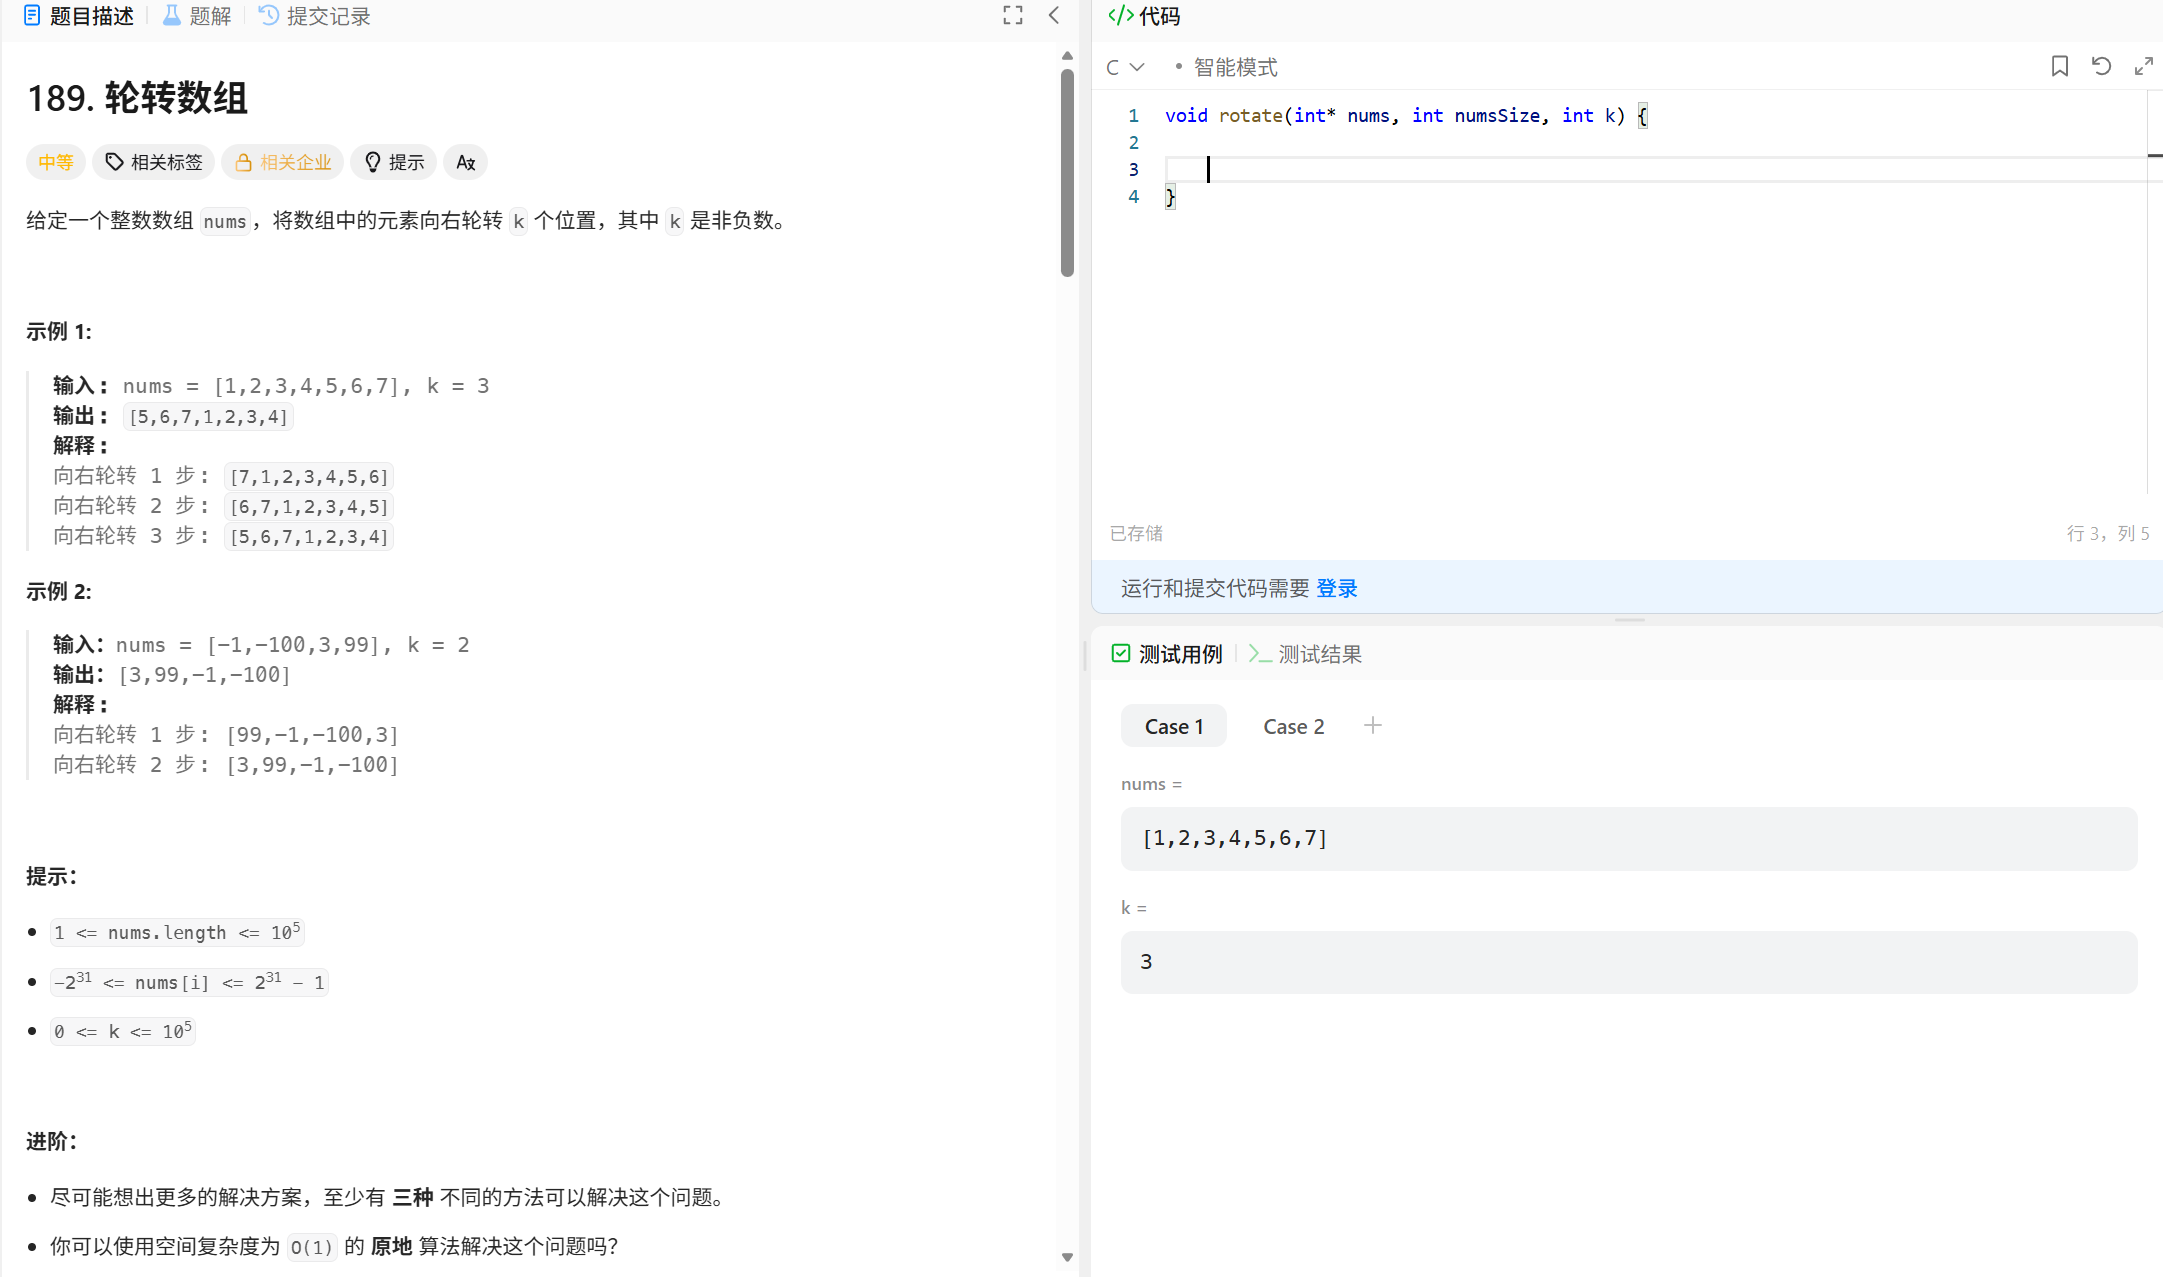The width and height of the screenshot is (2163, 1277).
Task: Switch to the Case 2 tab
Action: [x=1293, y=725]
